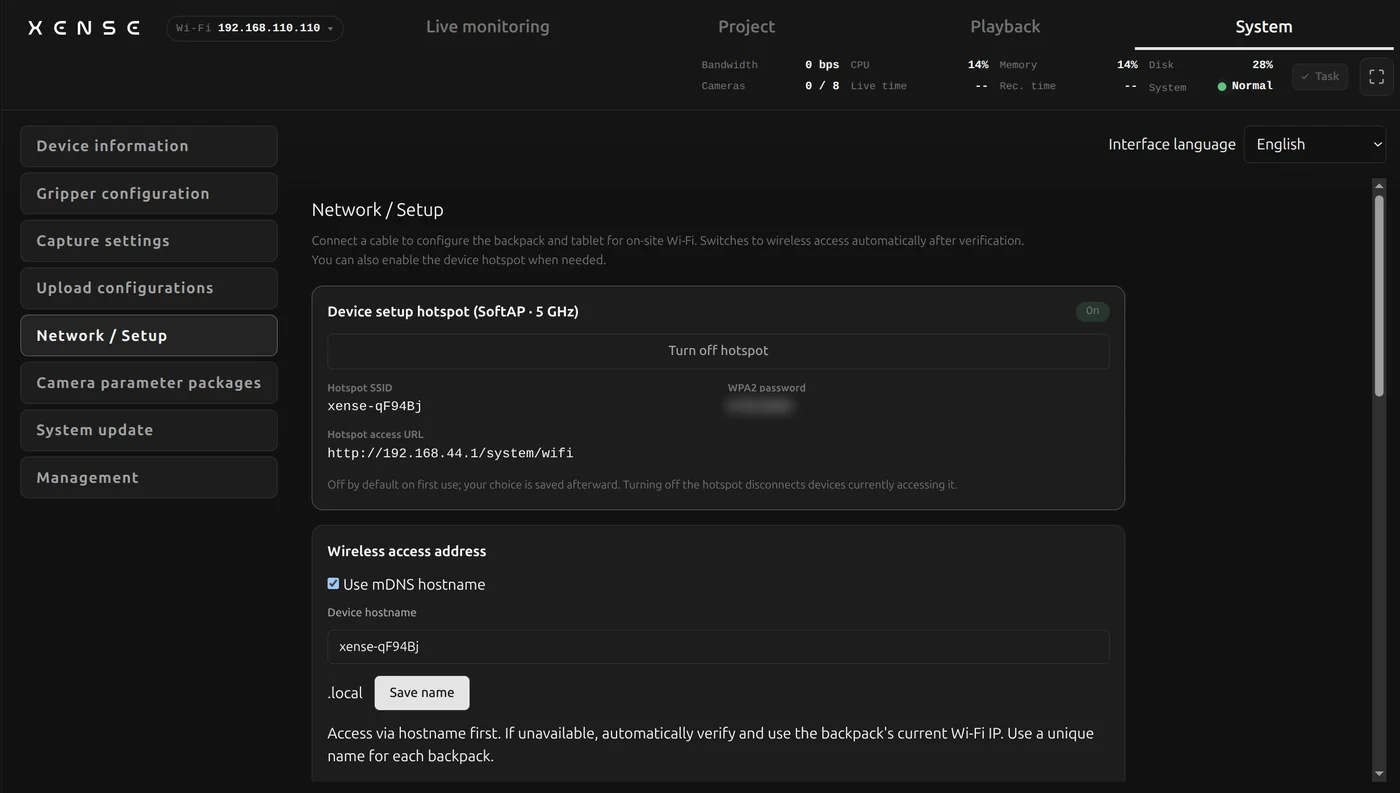Click the hotspot On status badge
This screenshot has width=1400, height=793.
coord(1092,311)
